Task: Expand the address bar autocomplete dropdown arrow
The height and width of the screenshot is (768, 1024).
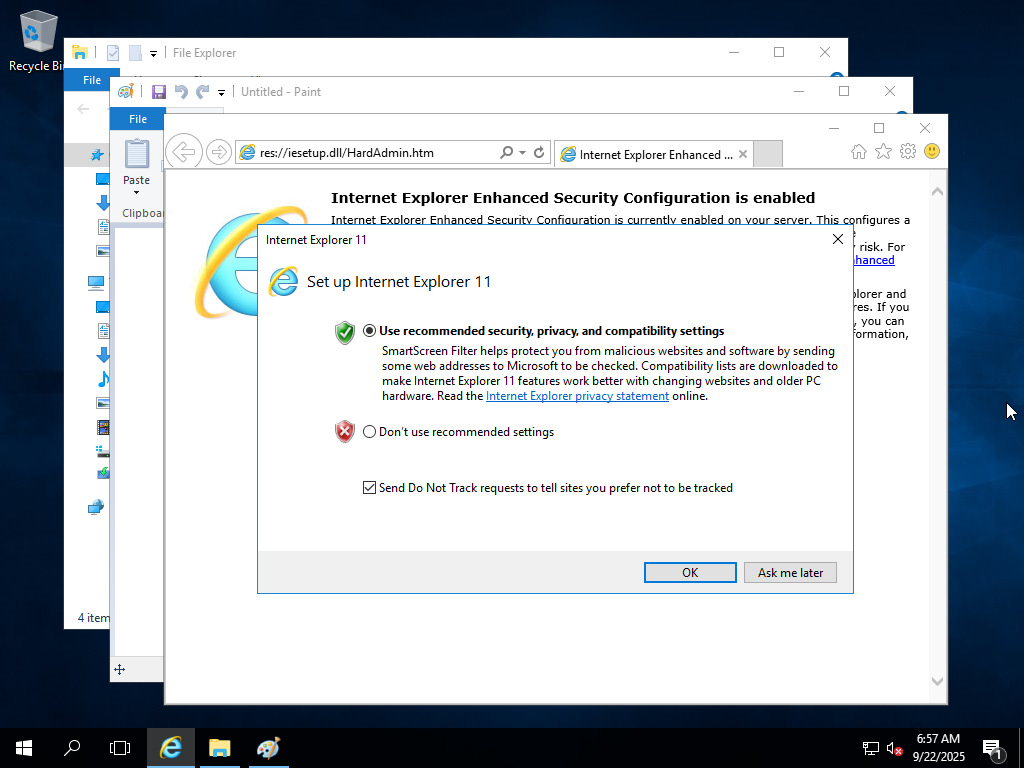Action: [x=523, y=153]
